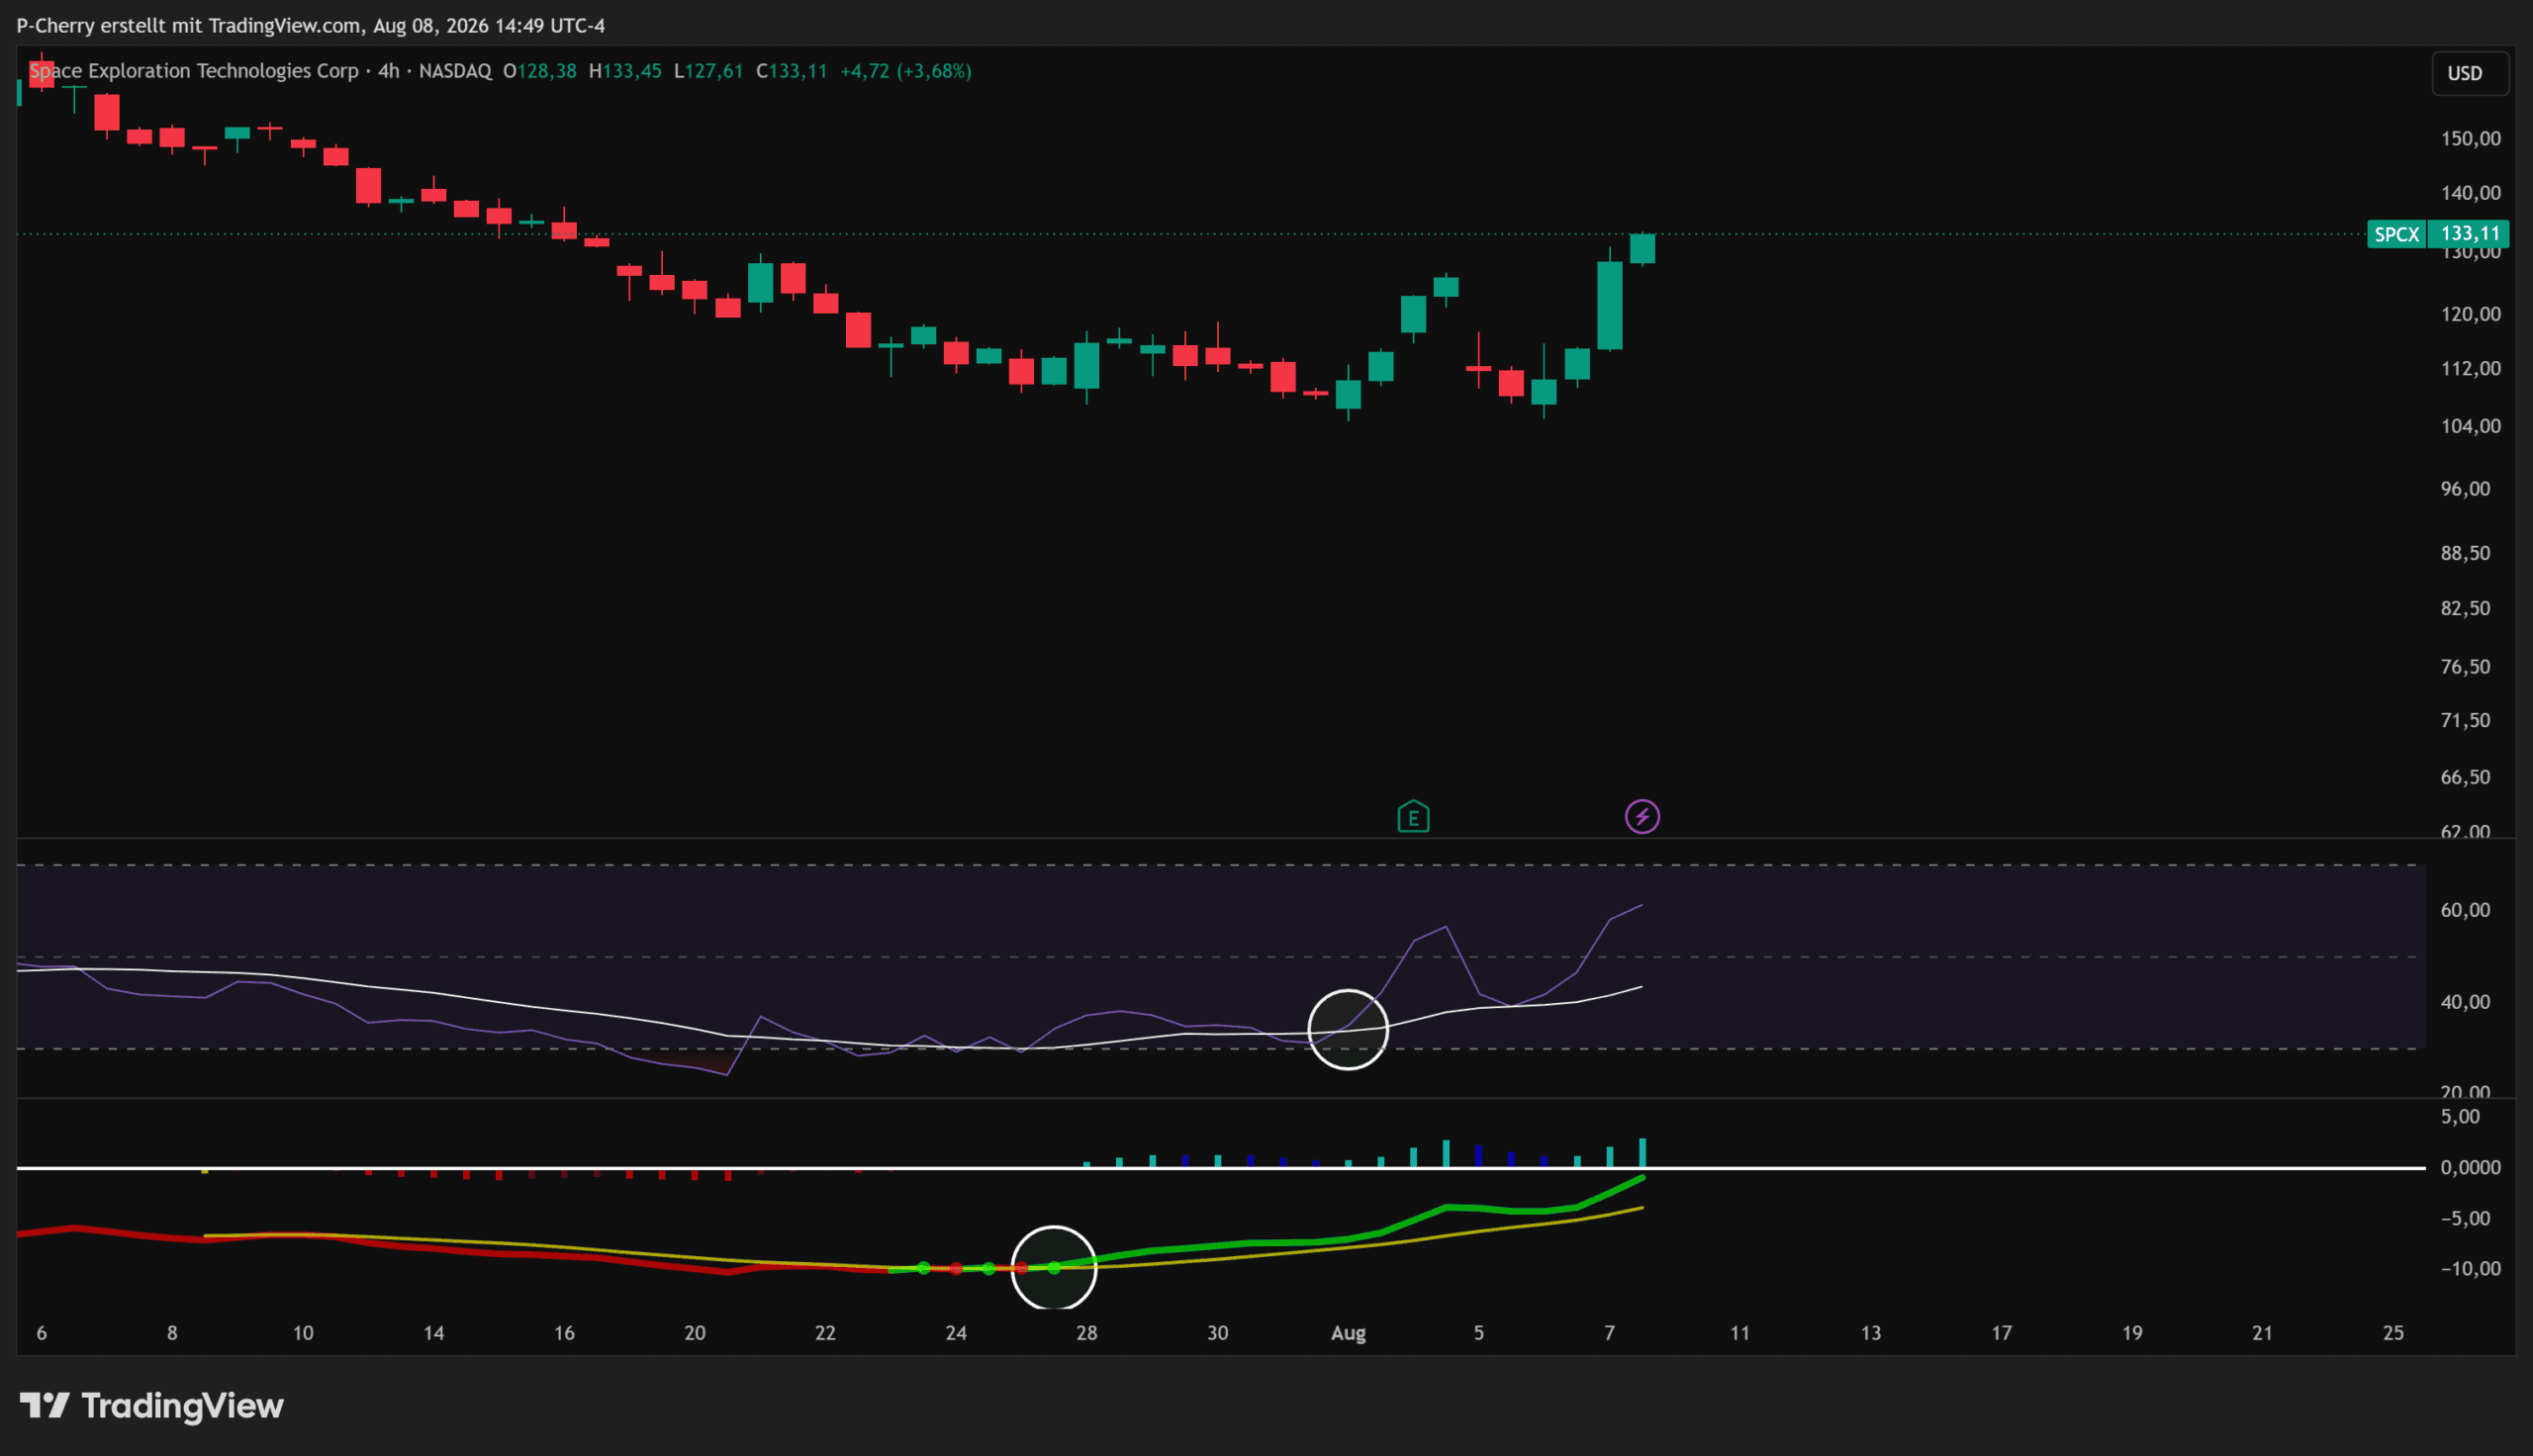
Task: Select the 4h interval label in the legend
Action: pyautogui.click(x=388, y=71)
